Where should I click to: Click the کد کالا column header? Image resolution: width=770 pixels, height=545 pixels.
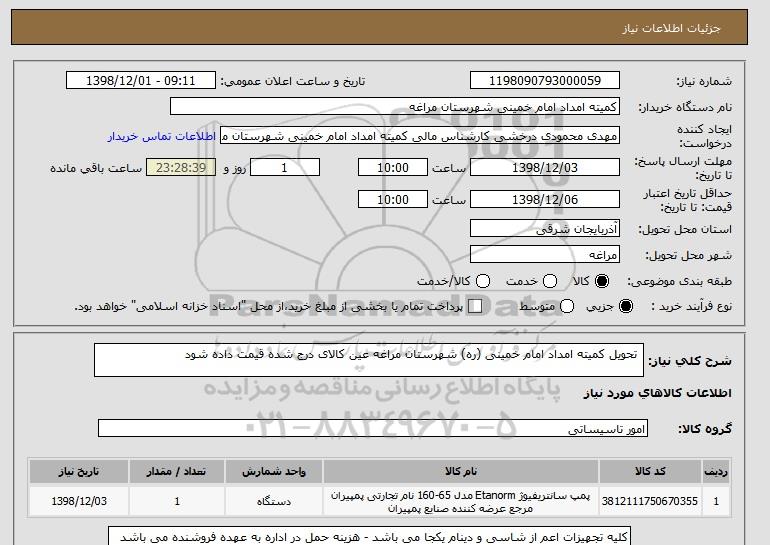pos(650,471)
